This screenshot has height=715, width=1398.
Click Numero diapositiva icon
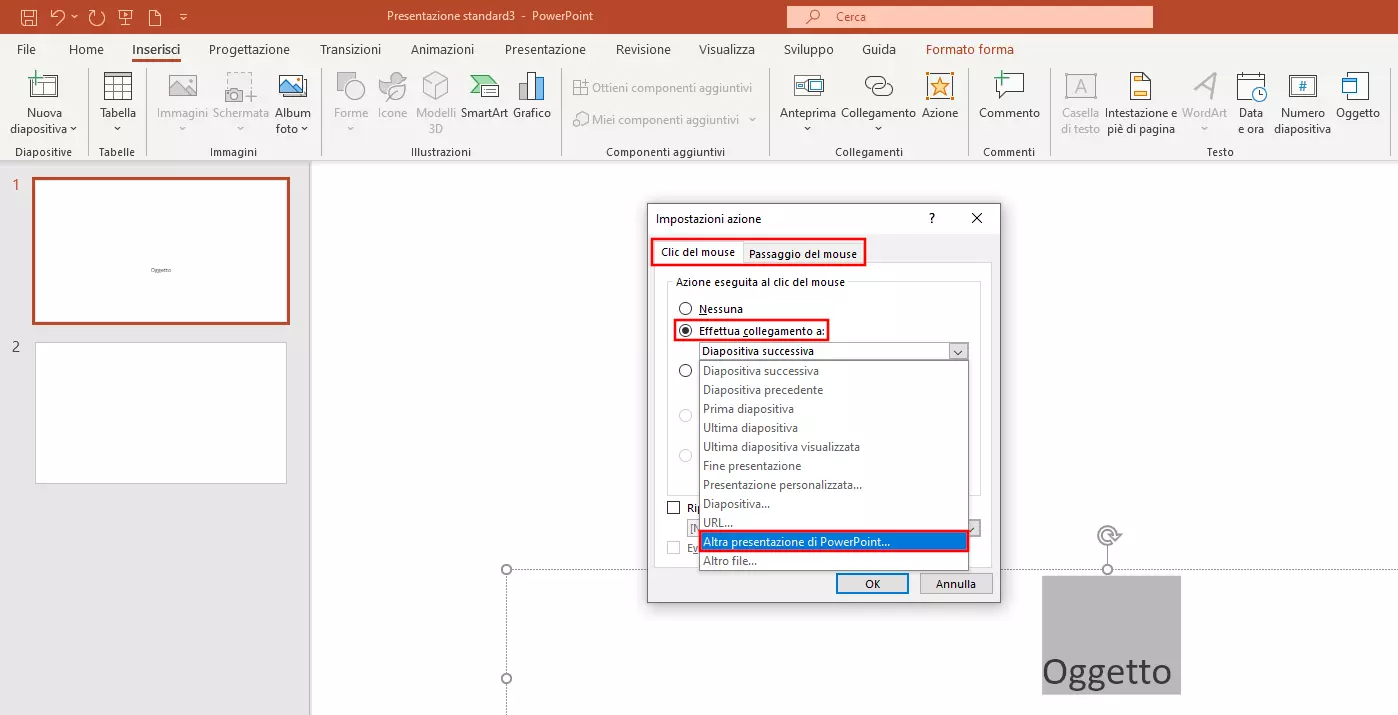coord(1302,87)
